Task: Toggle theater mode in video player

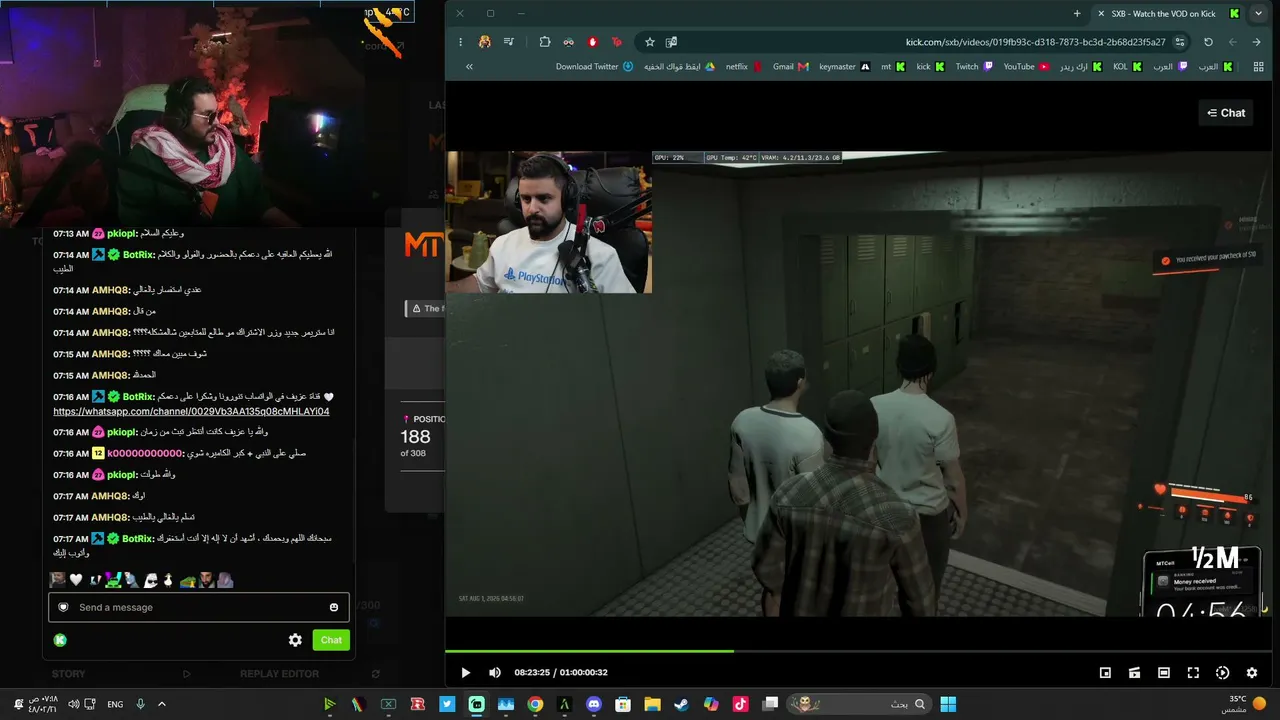Action: (x=1164, y=673)
